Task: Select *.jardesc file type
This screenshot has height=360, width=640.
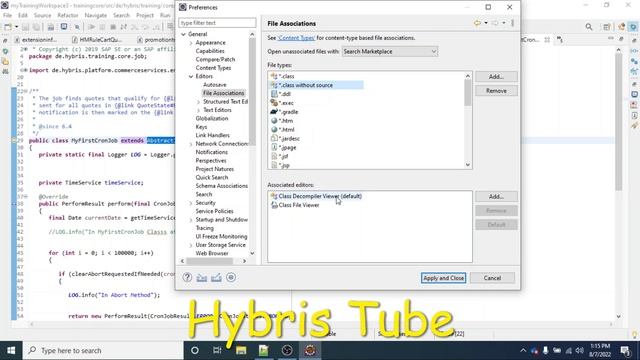Action: coord(289,139)
